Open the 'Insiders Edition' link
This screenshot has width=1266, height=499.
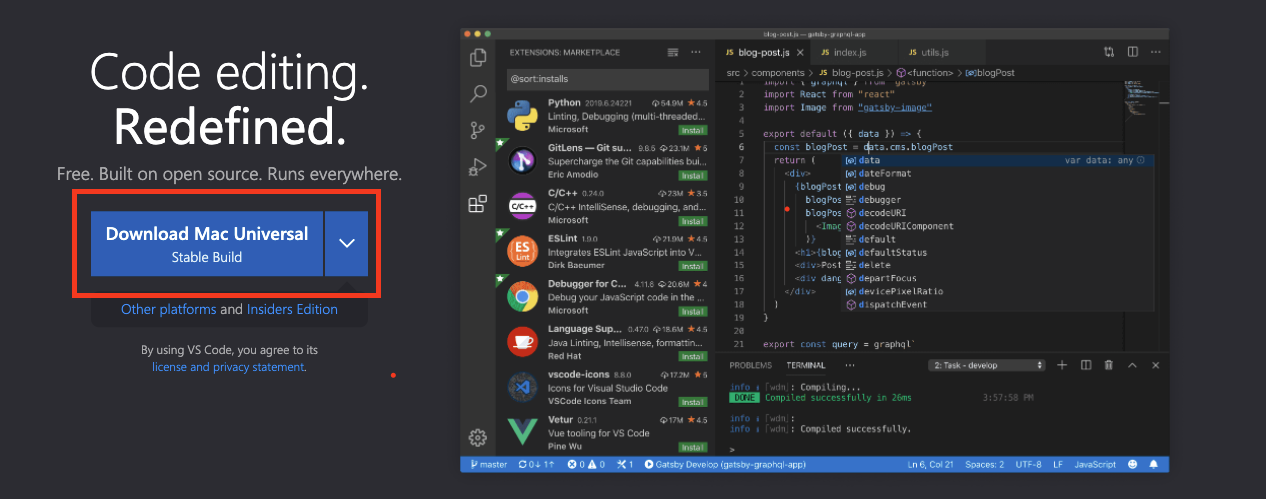(292, 309)
